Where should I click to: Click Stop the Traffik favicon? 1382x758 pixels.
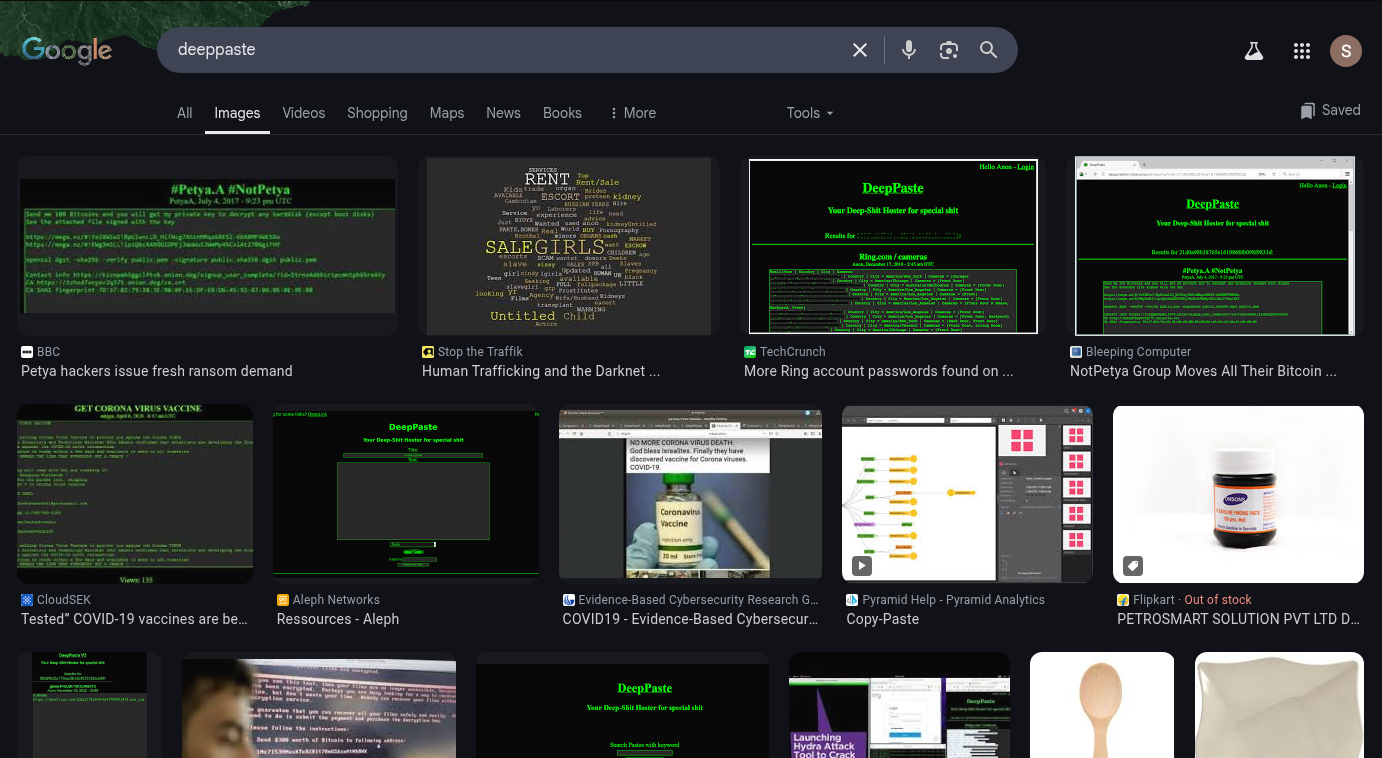pos(428,352)
